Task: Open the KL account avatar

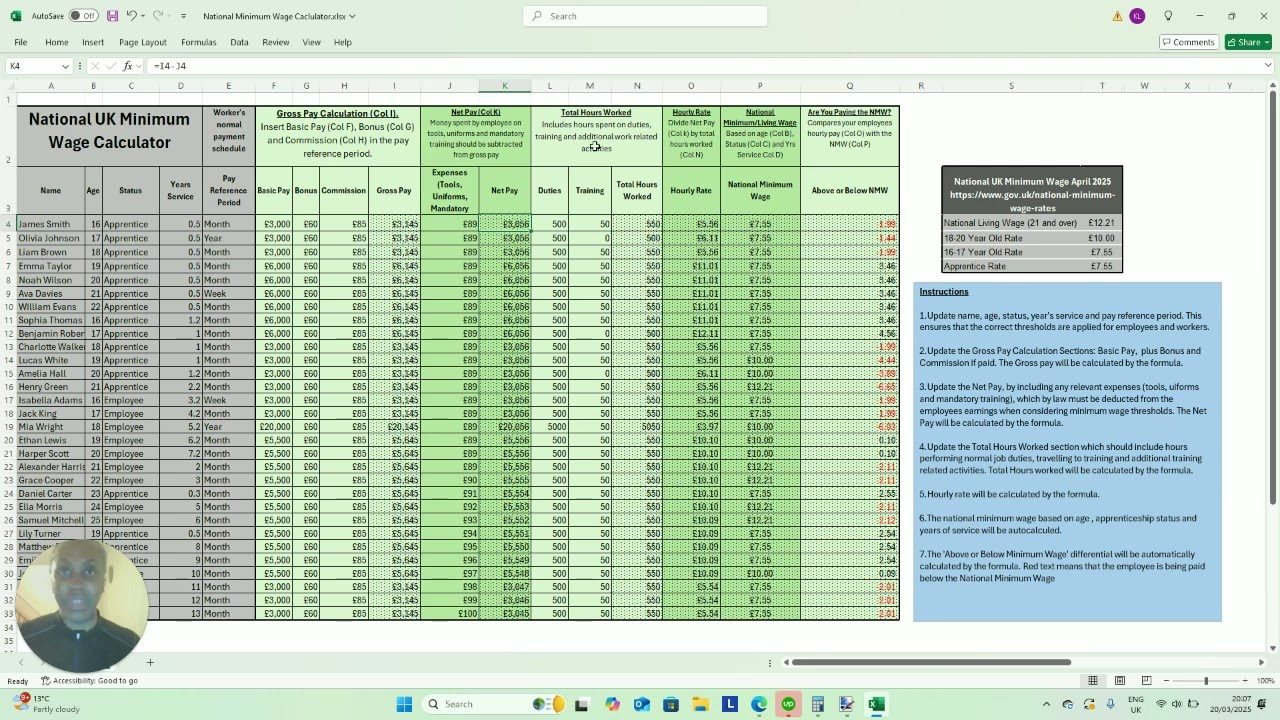Action: 1137,16
